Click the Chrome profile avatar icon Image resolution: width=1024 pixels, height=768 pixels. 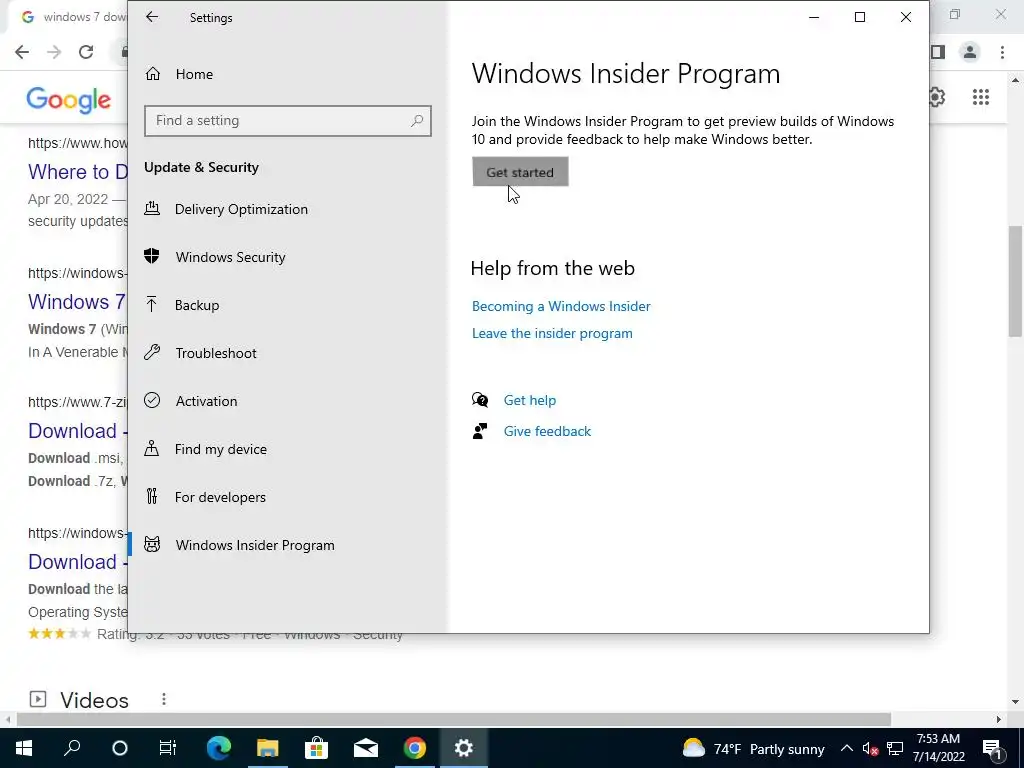click(x=970, y=52)
